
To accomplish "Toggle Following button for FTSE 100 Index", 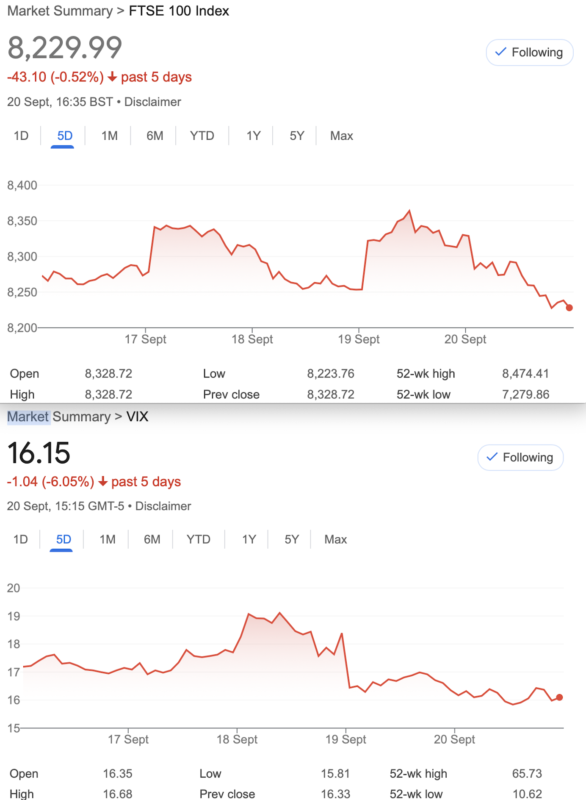I will [529, 53].
